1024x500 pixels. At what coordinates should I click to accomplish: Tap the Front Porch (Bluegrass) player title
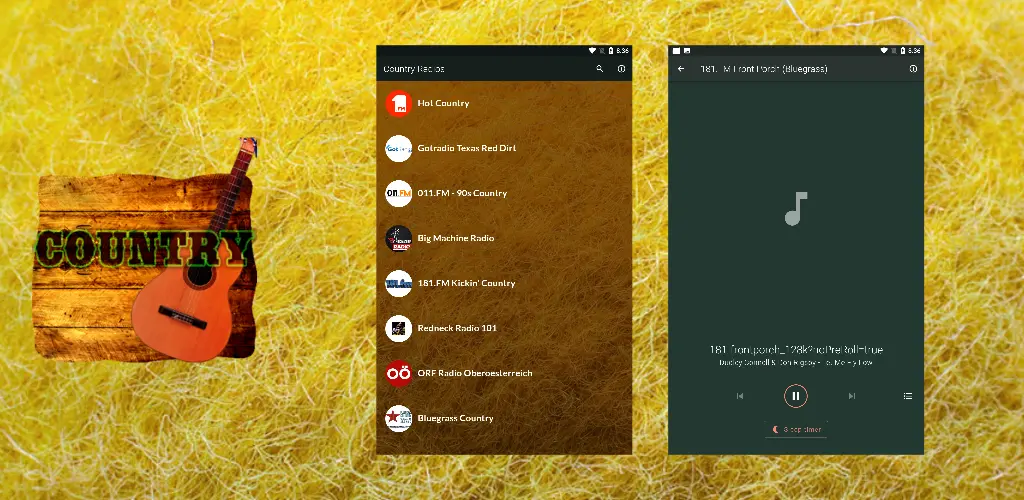point(763,69)
